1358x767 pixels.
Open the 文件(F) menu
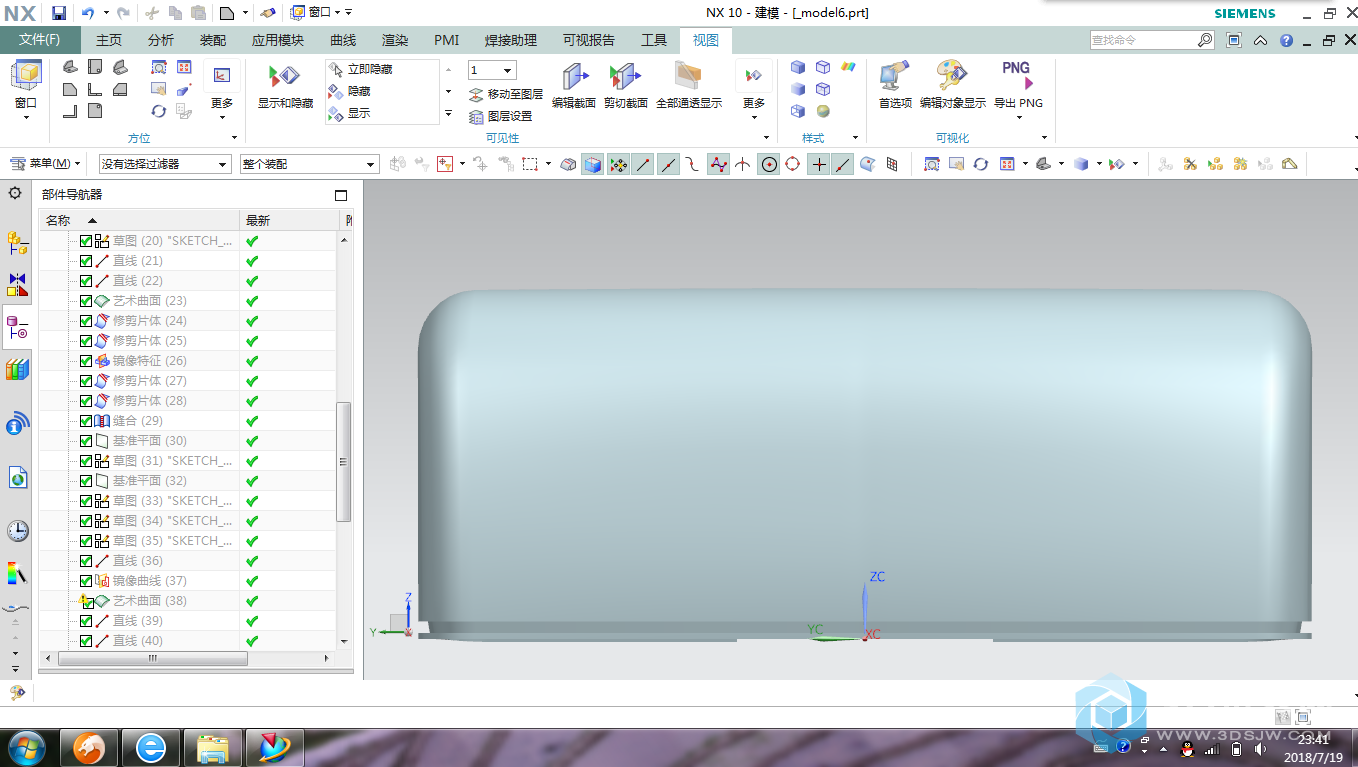pyautogui.click(x=40, y=40)
